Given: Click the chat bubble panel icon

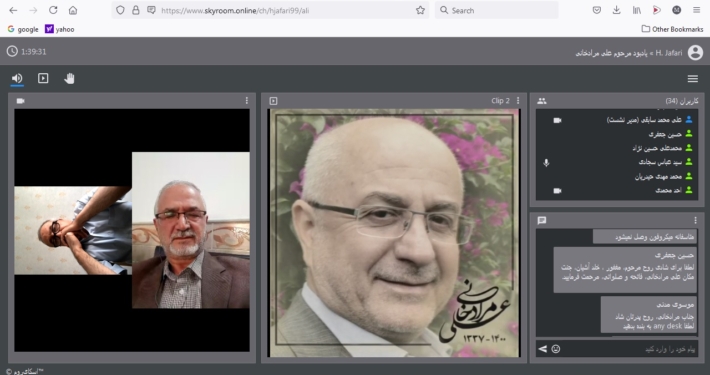Looking at the screenshot, I should coord(542,221).
